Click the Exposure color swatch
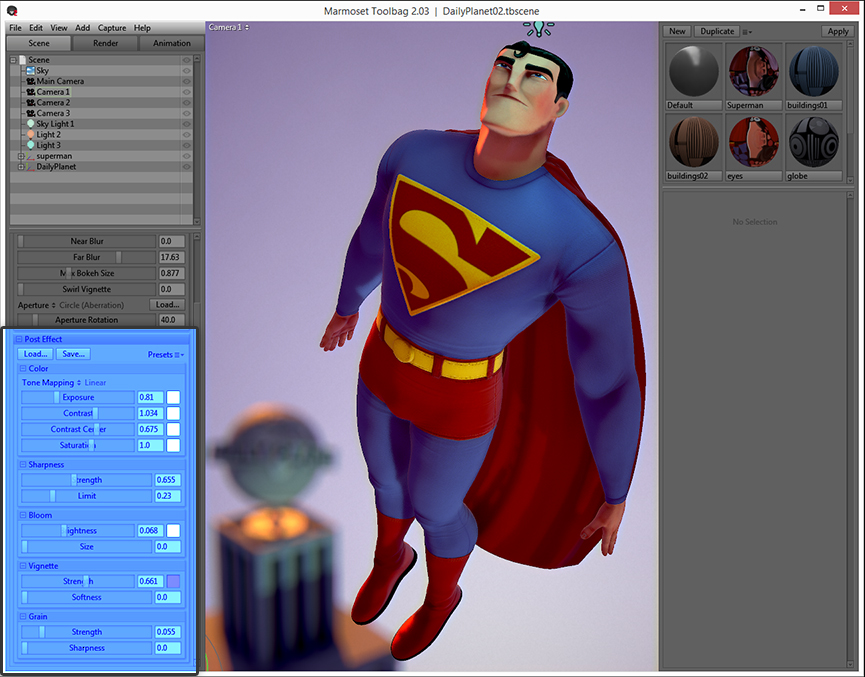This screenshot has height=677, width=865. (x=173, y=397)
